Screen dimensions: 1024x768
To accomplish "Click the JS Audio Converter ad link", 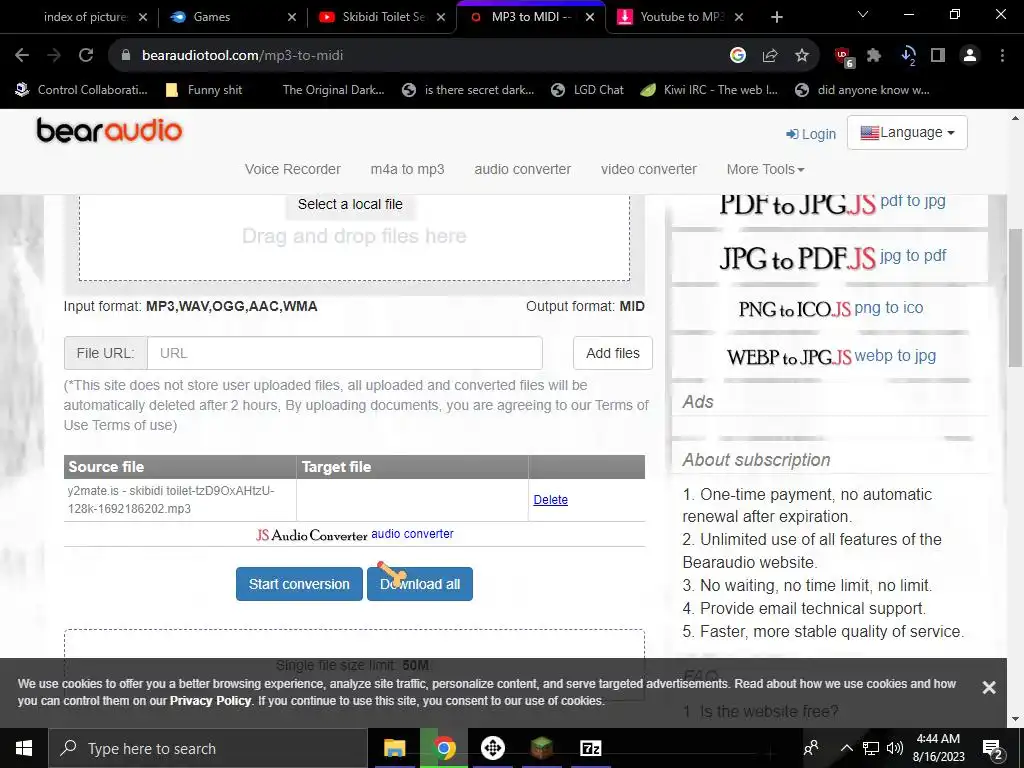I will pyautogui.click(x=355, y=534).
